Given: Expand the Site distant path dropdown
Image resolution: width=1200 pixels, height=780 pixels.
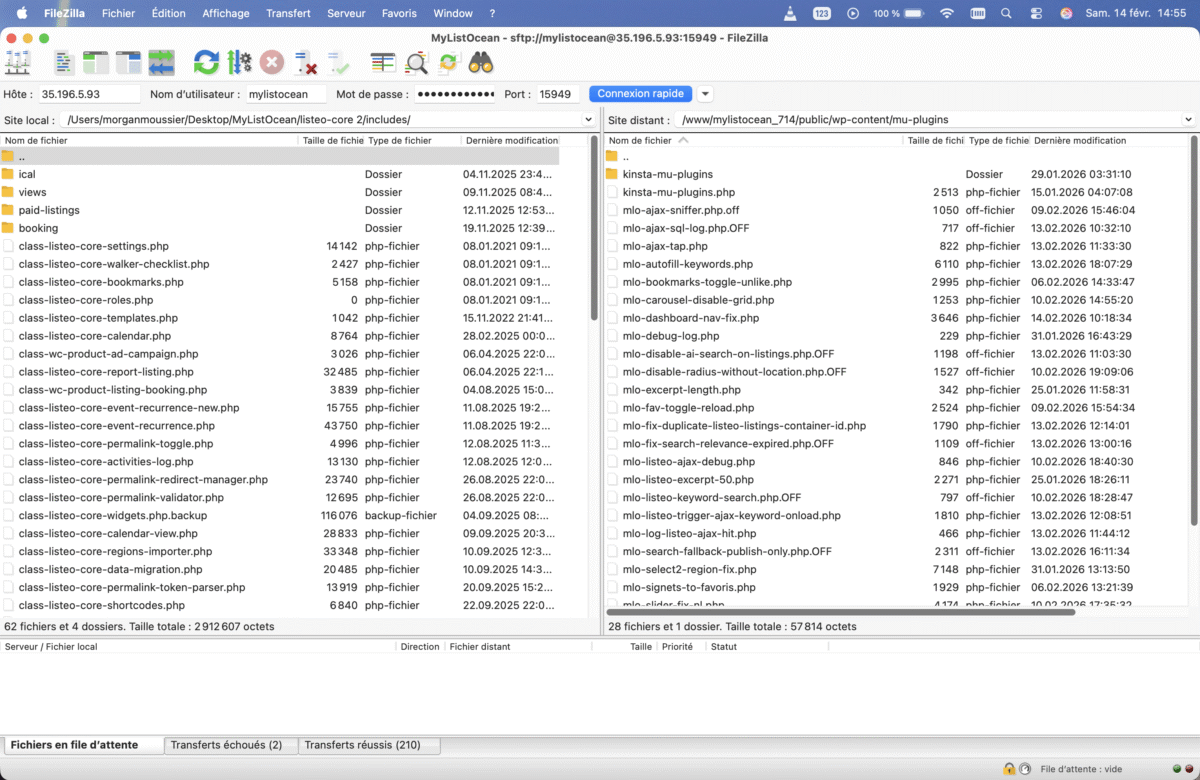Looking at the screenshot, I should click(x=1188, y=120).
